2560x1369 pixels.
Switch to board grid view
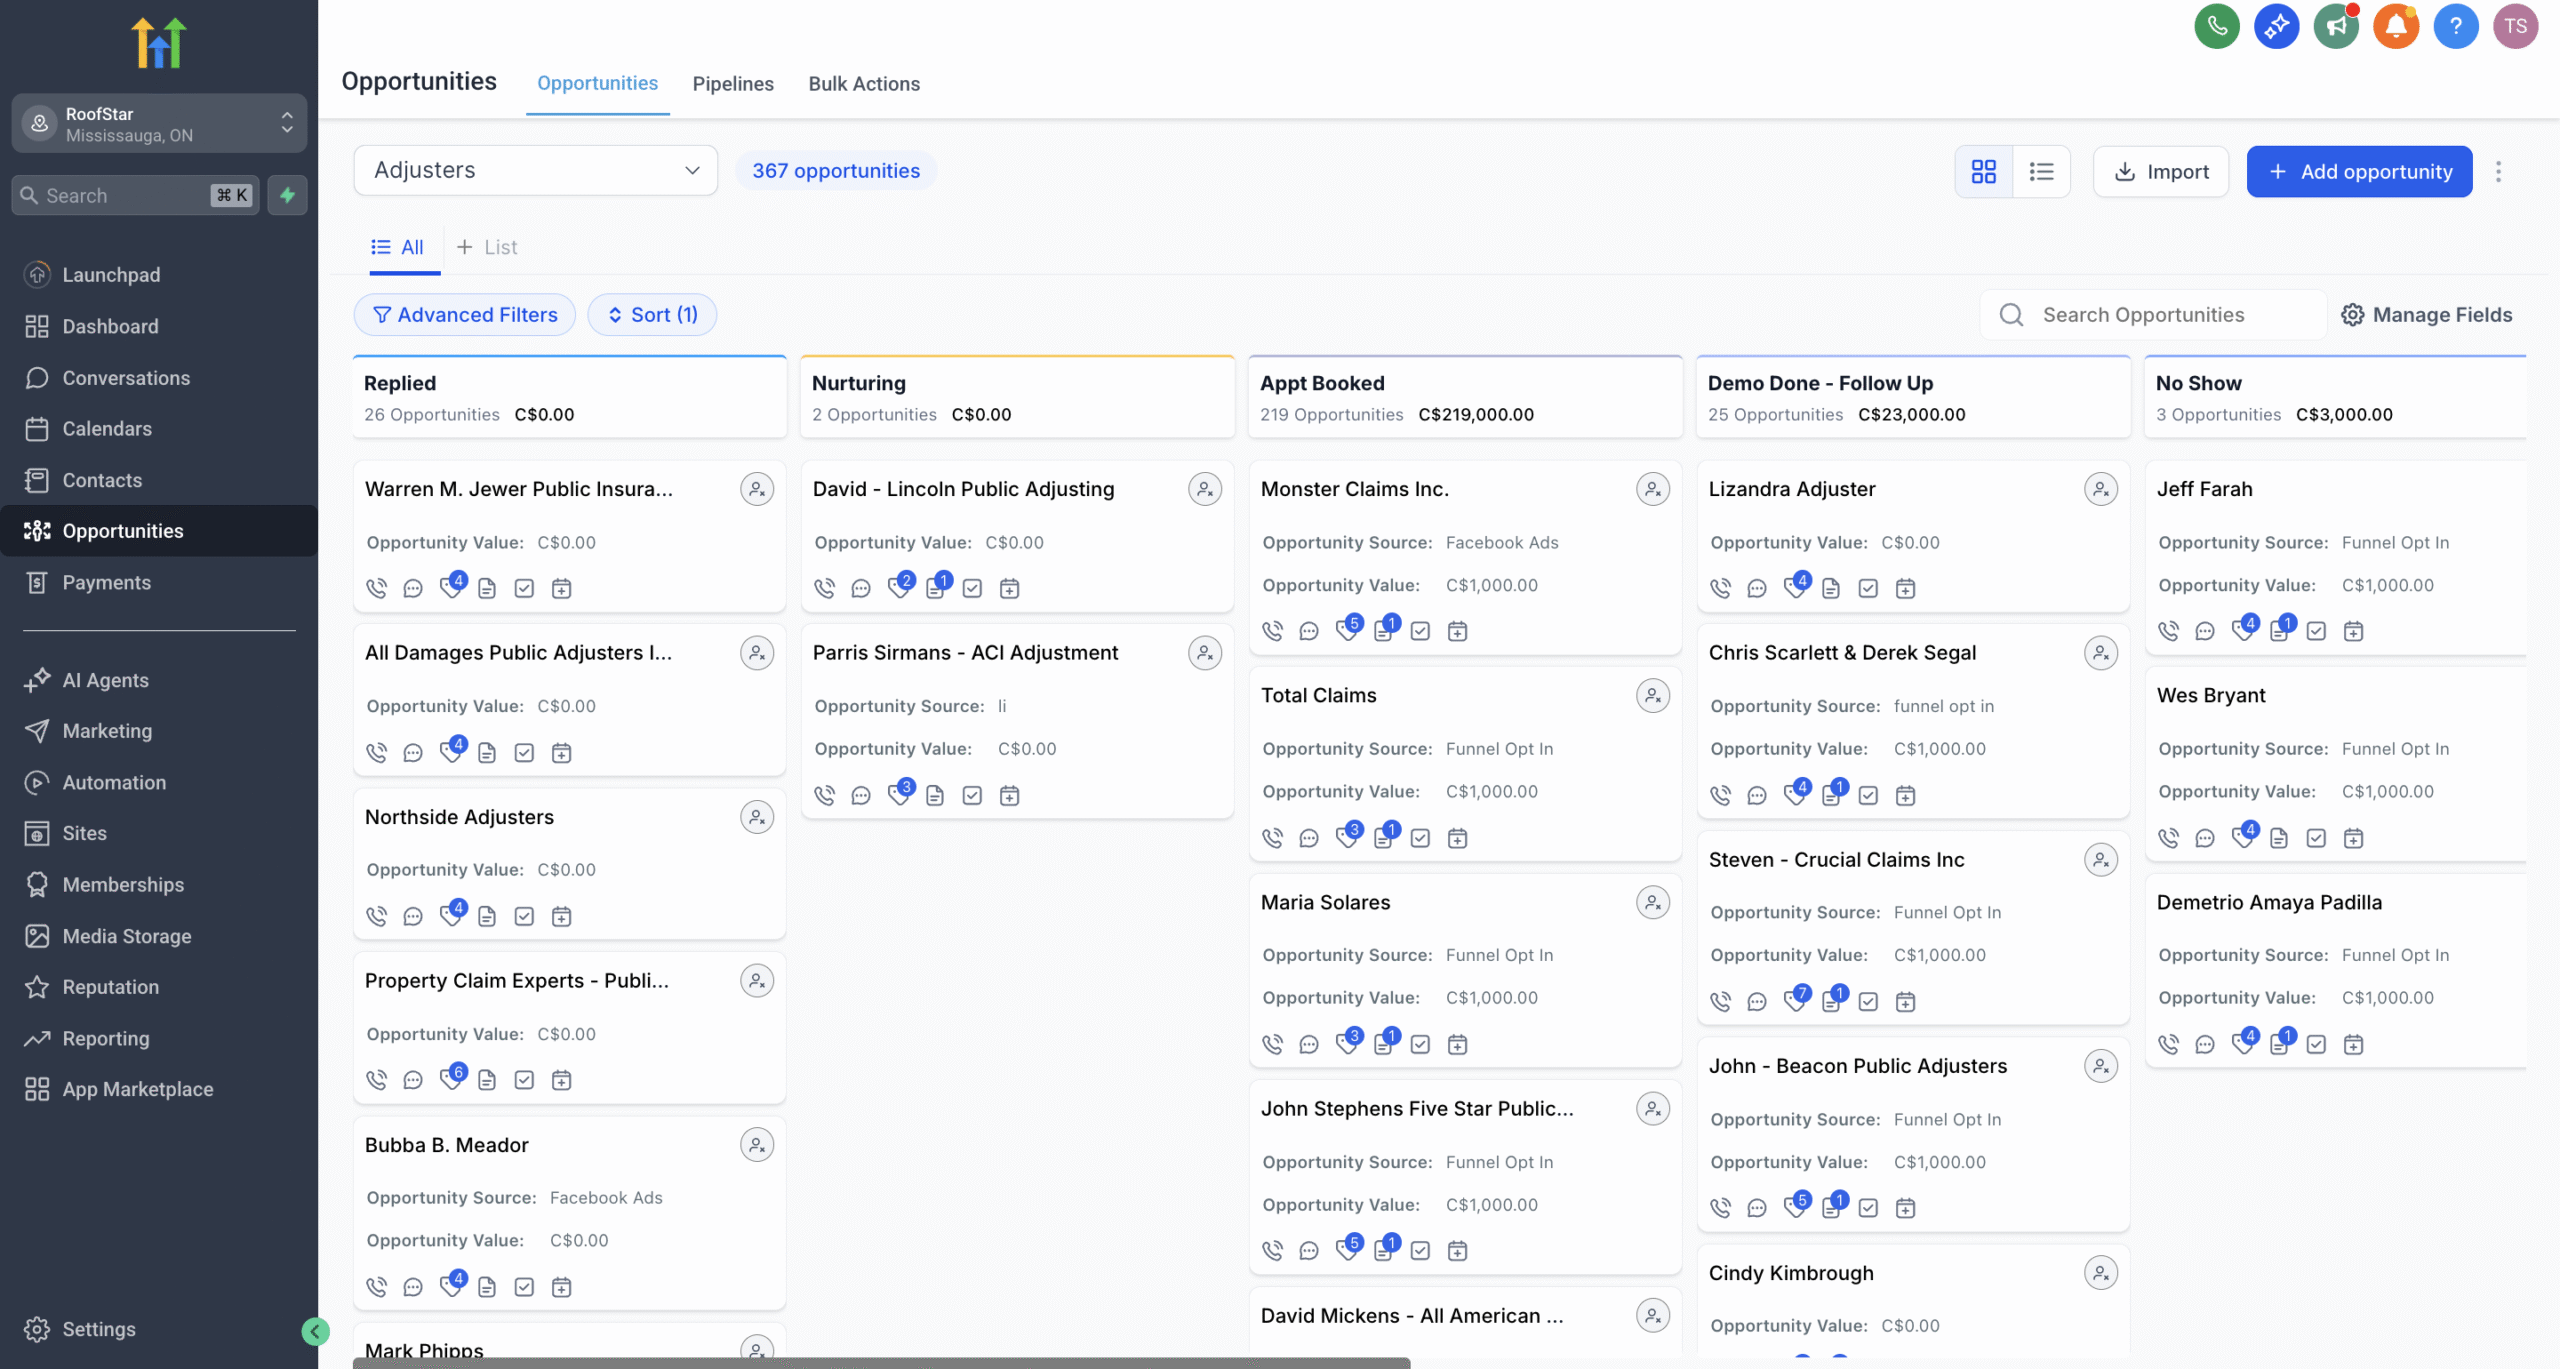click(1983, 172)
